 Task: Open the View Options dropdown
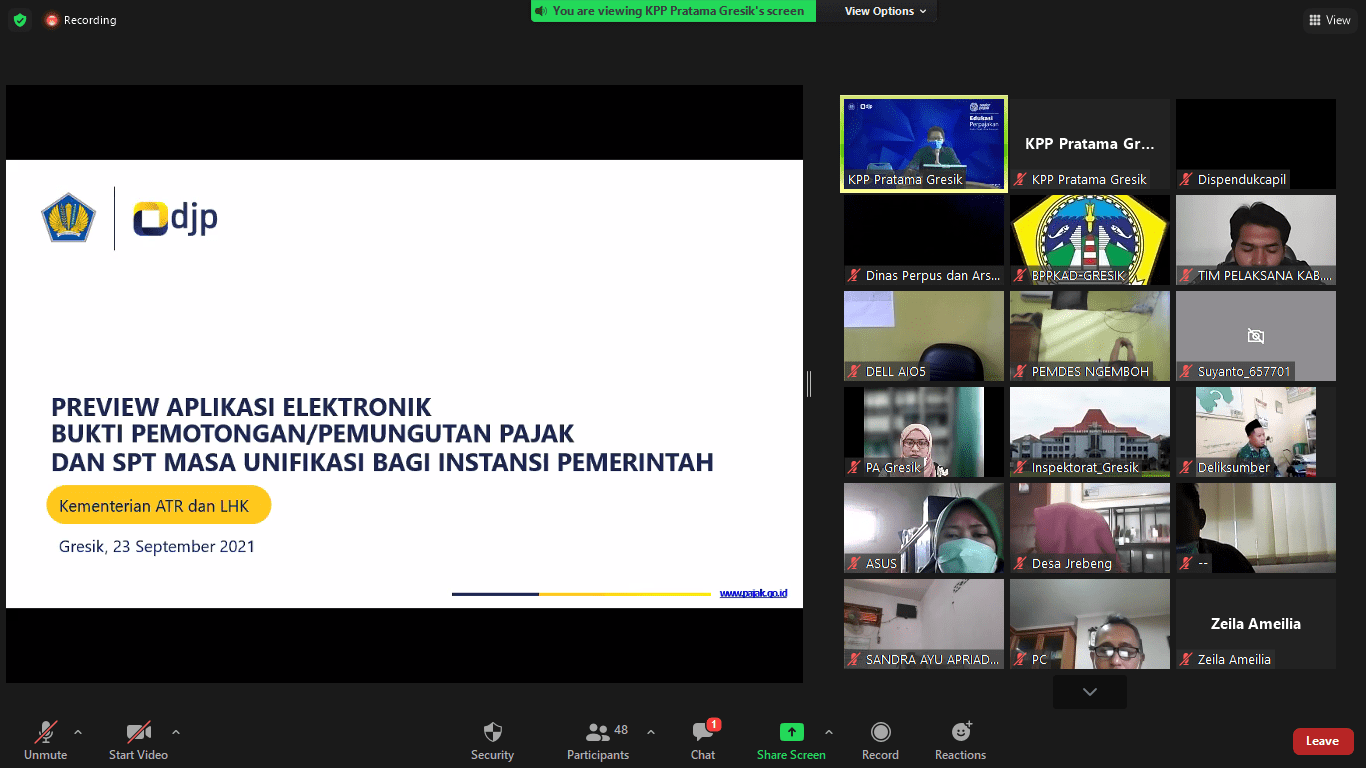click(885, 11)
